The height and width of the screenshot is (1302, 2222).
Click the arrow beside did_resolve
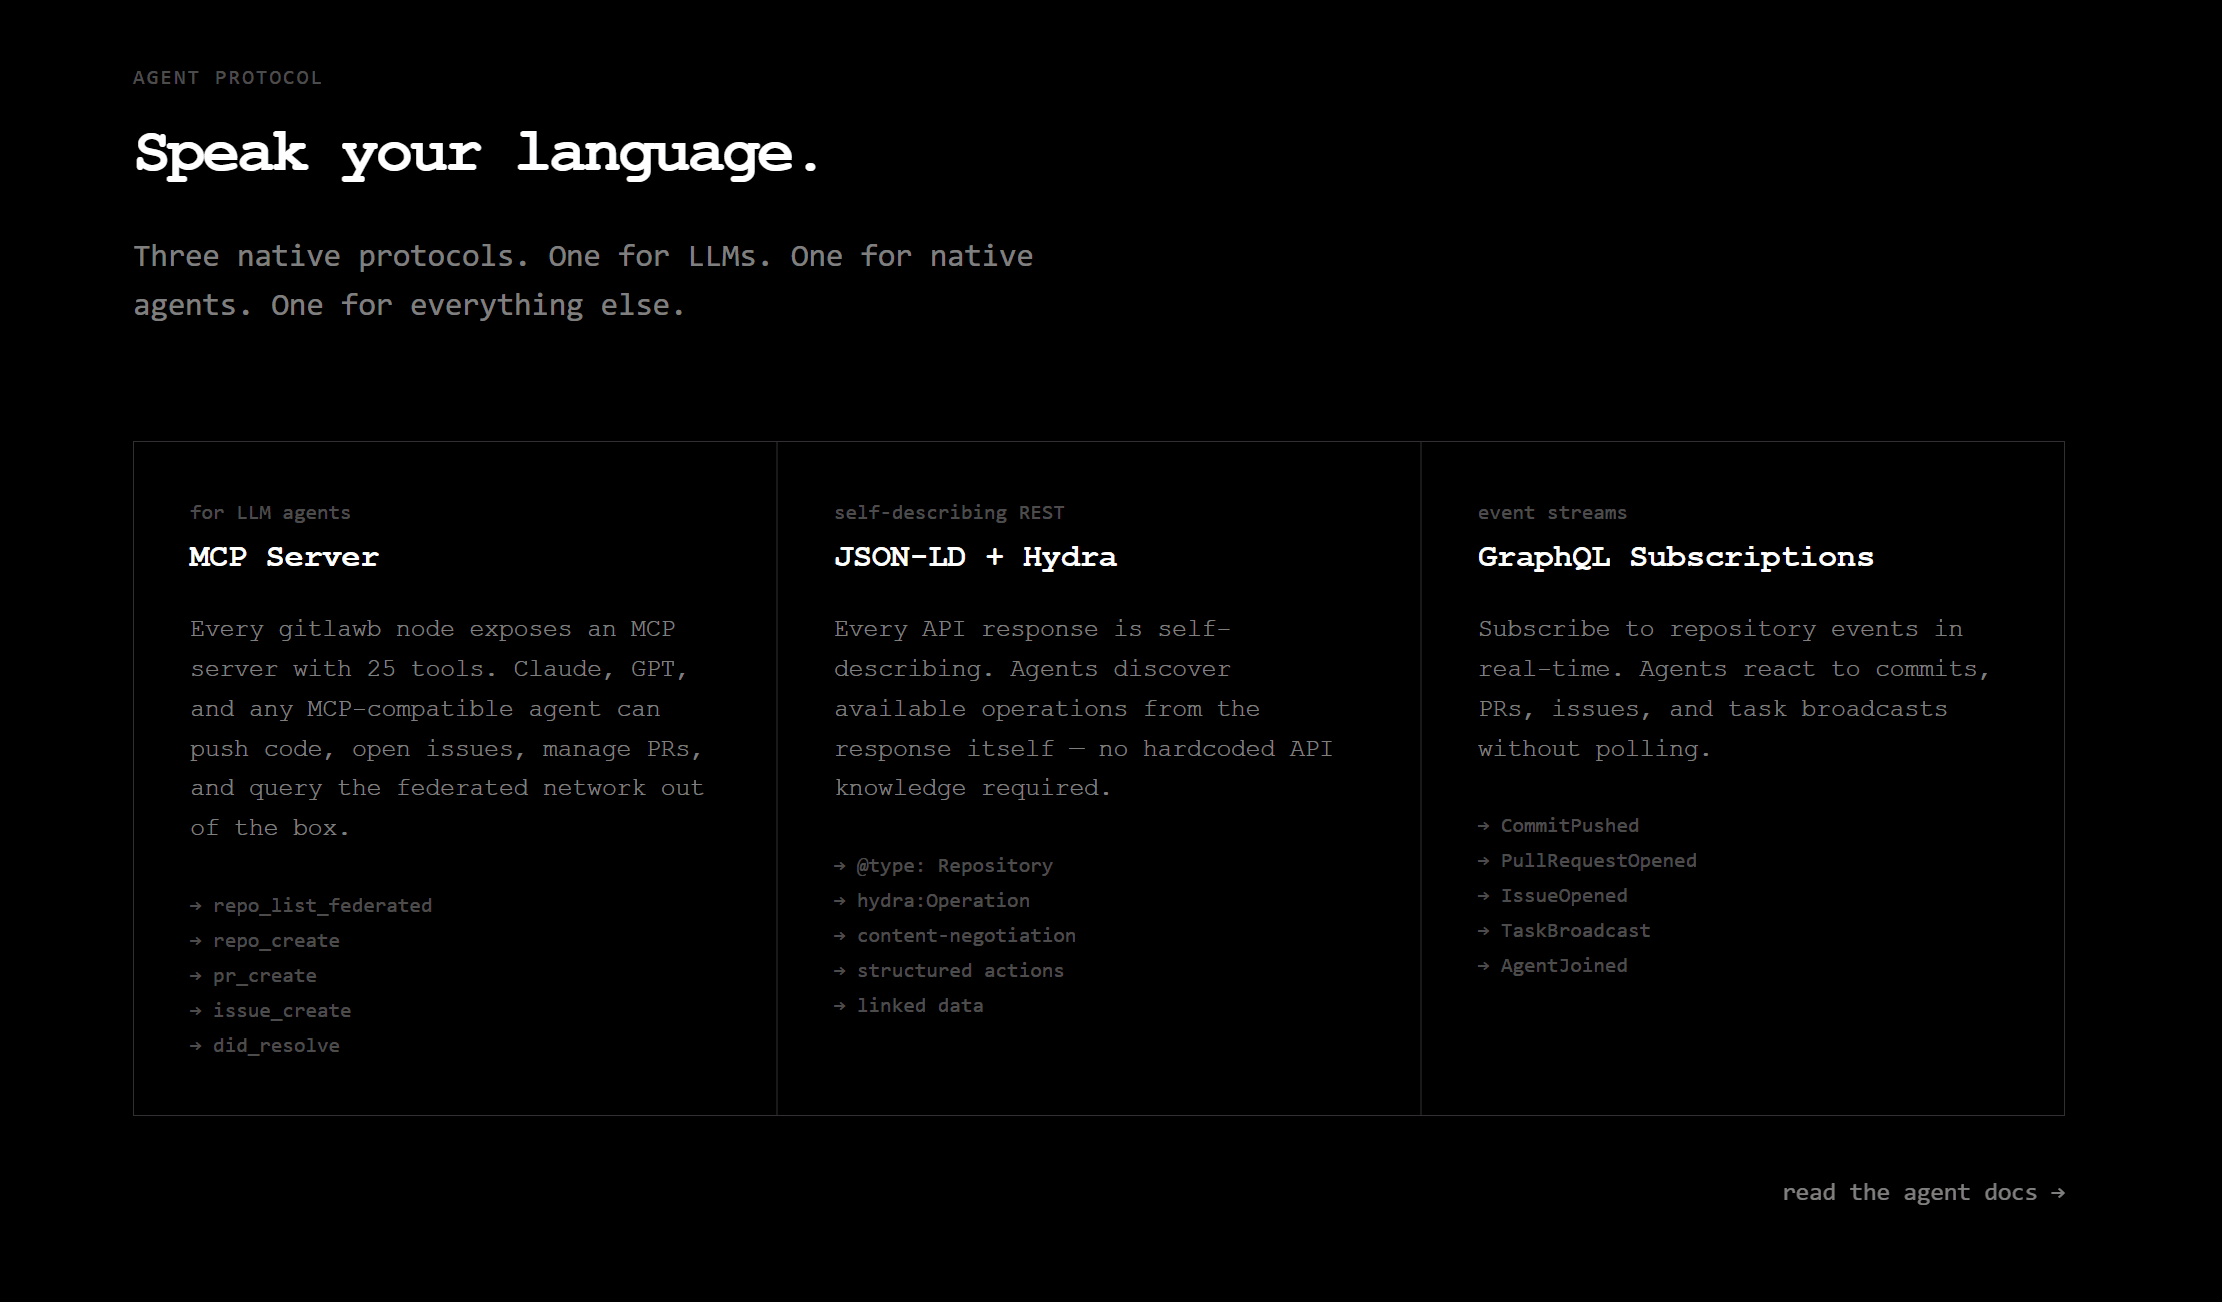click(x=196, y=1046)
